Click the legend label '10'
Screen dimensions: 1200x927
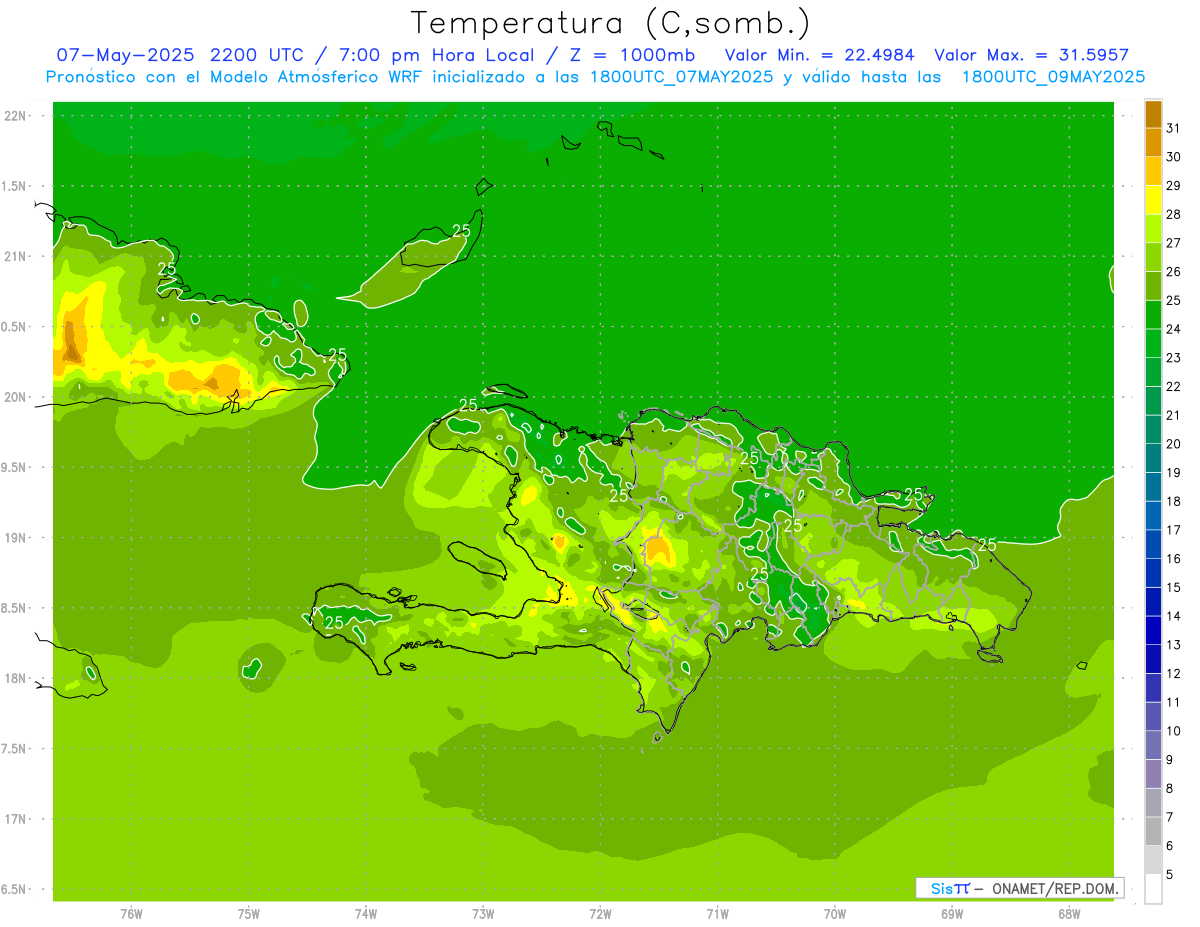1173,730
